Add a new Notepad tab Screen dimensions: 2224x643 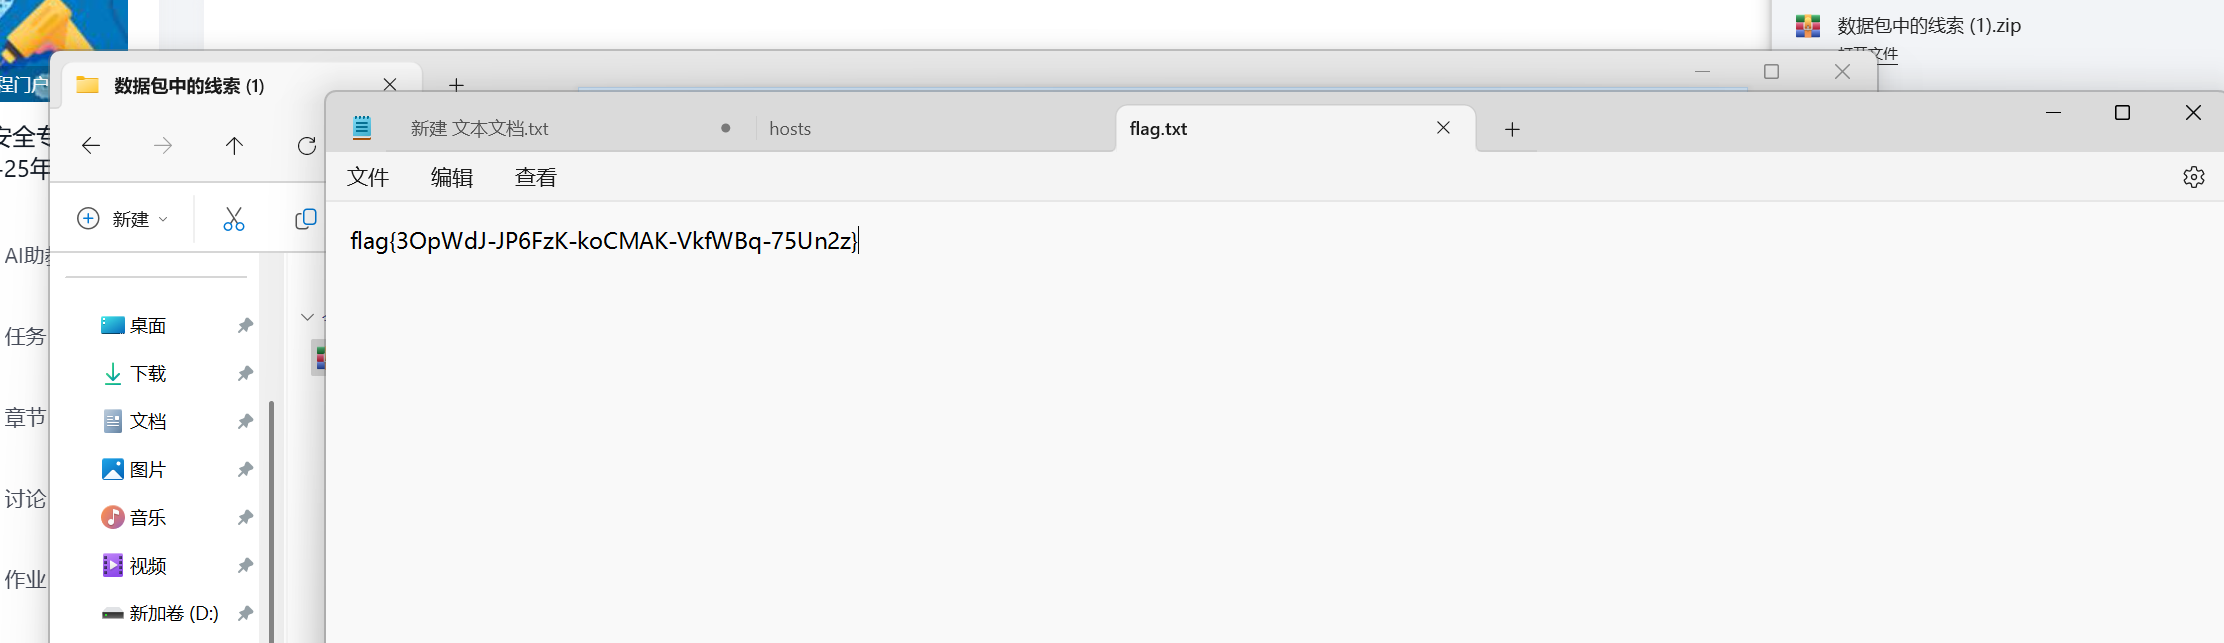1512,129
